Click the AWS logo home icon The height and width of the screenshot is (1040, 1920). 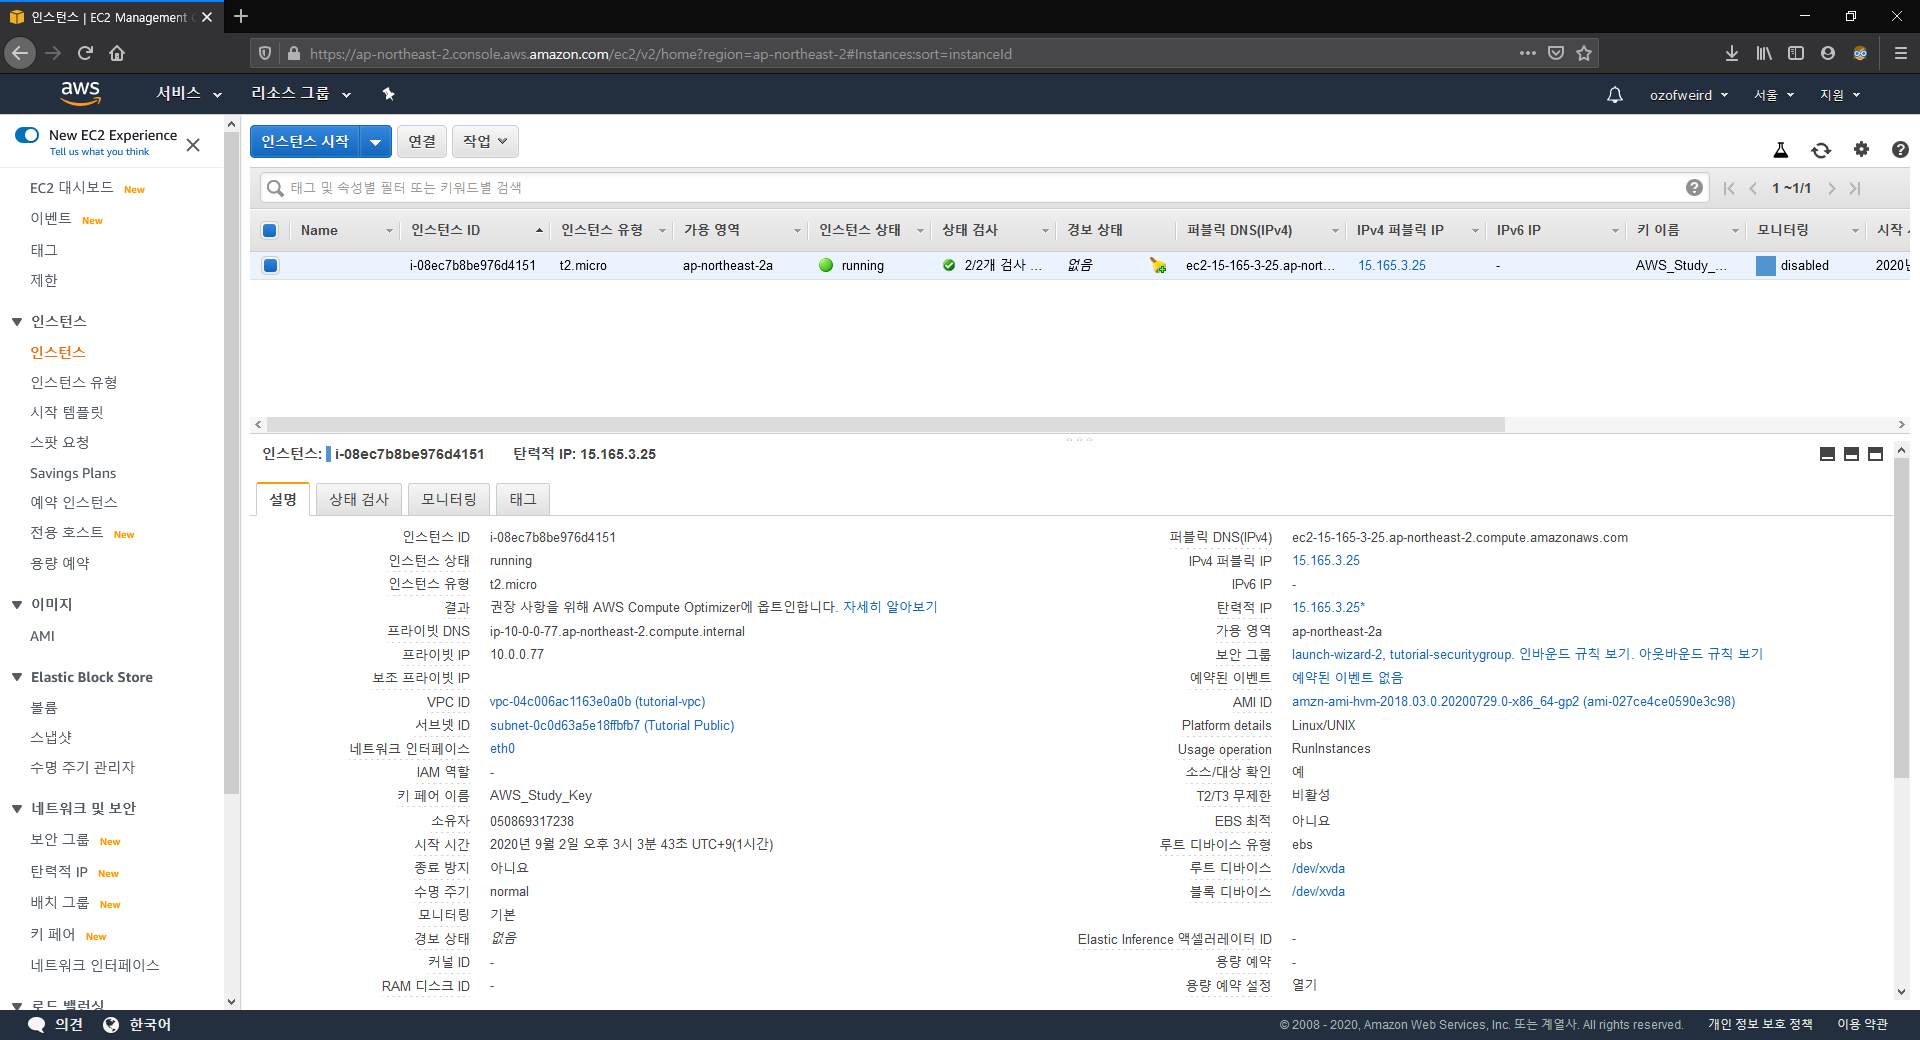click(80, 93)
